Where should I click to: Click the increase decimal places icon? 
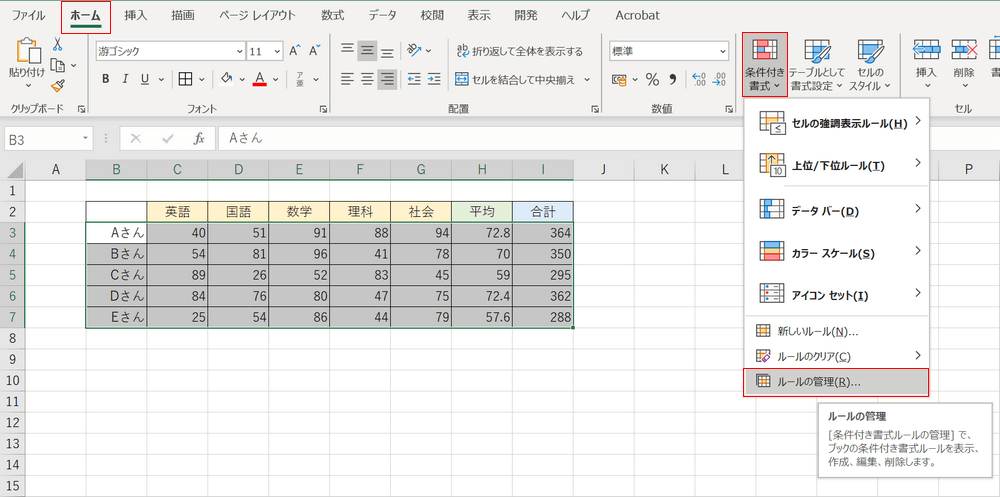tap(698, 79)
